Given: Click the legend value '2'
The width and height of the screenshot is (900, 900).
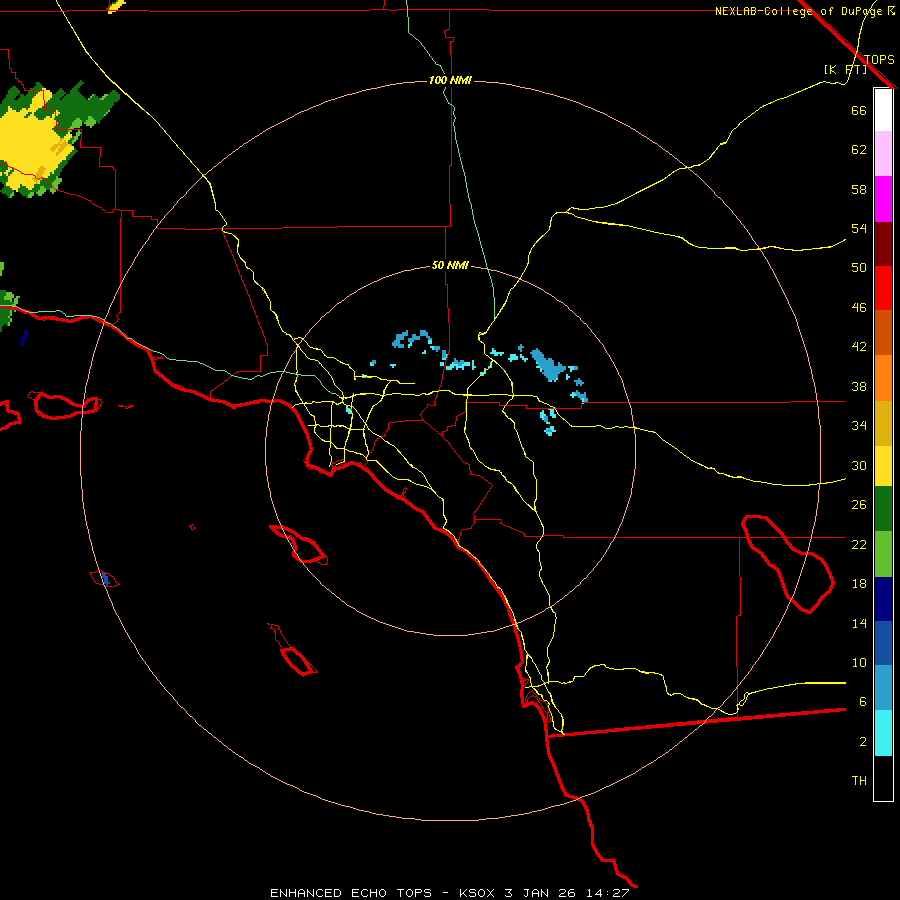Looking at the screenshot, I should 862,742.
